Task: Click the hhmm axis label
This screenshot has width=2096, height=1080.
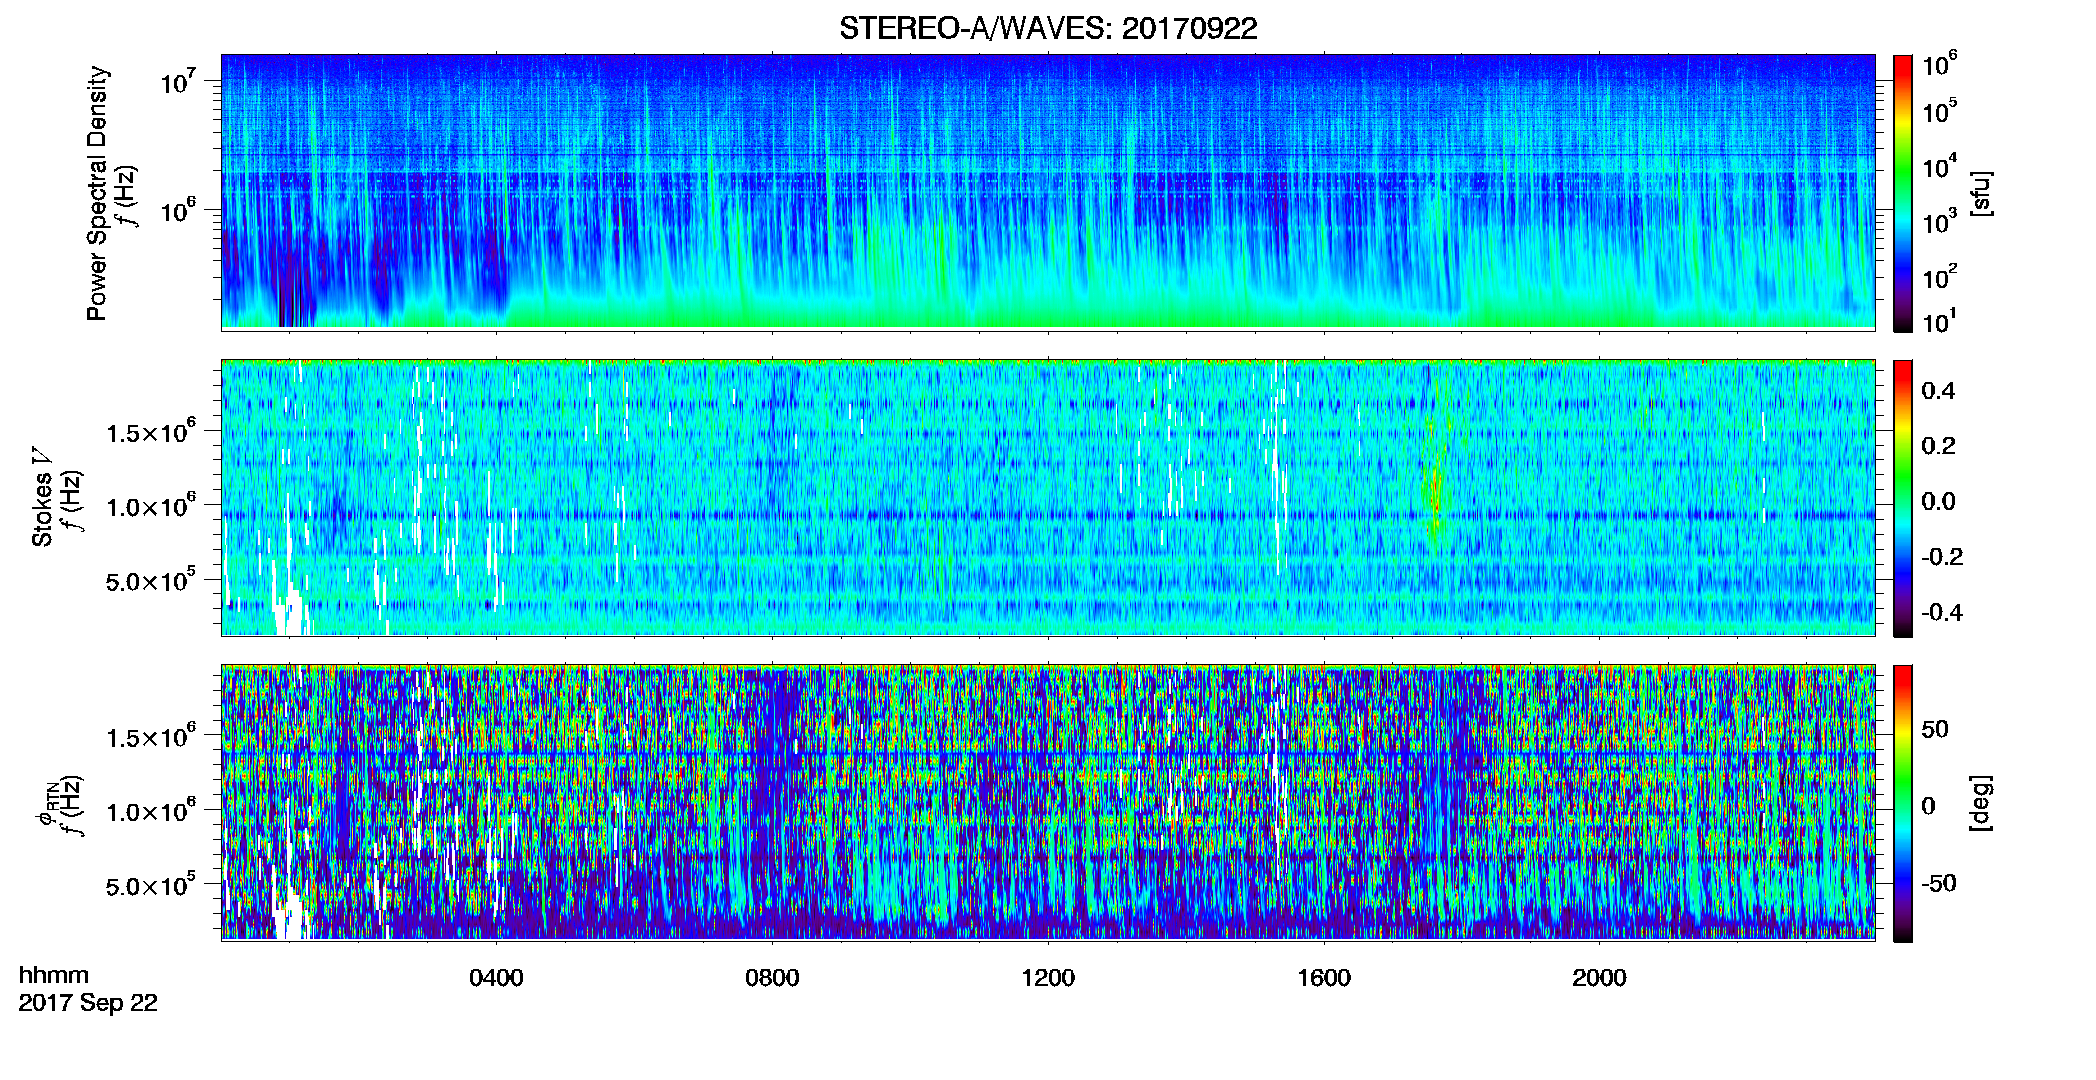Action: pos(54,975)
